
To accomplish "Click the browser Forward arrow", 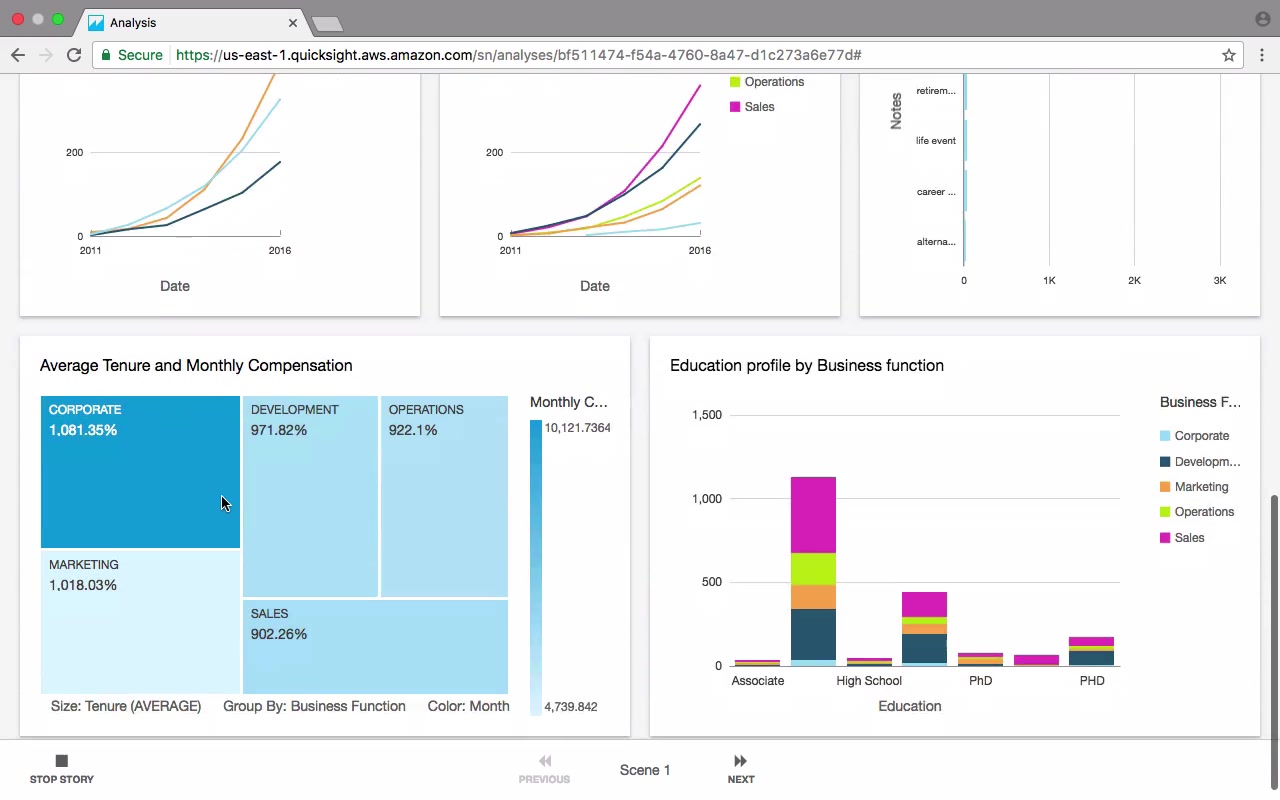I will click(45, 55).
